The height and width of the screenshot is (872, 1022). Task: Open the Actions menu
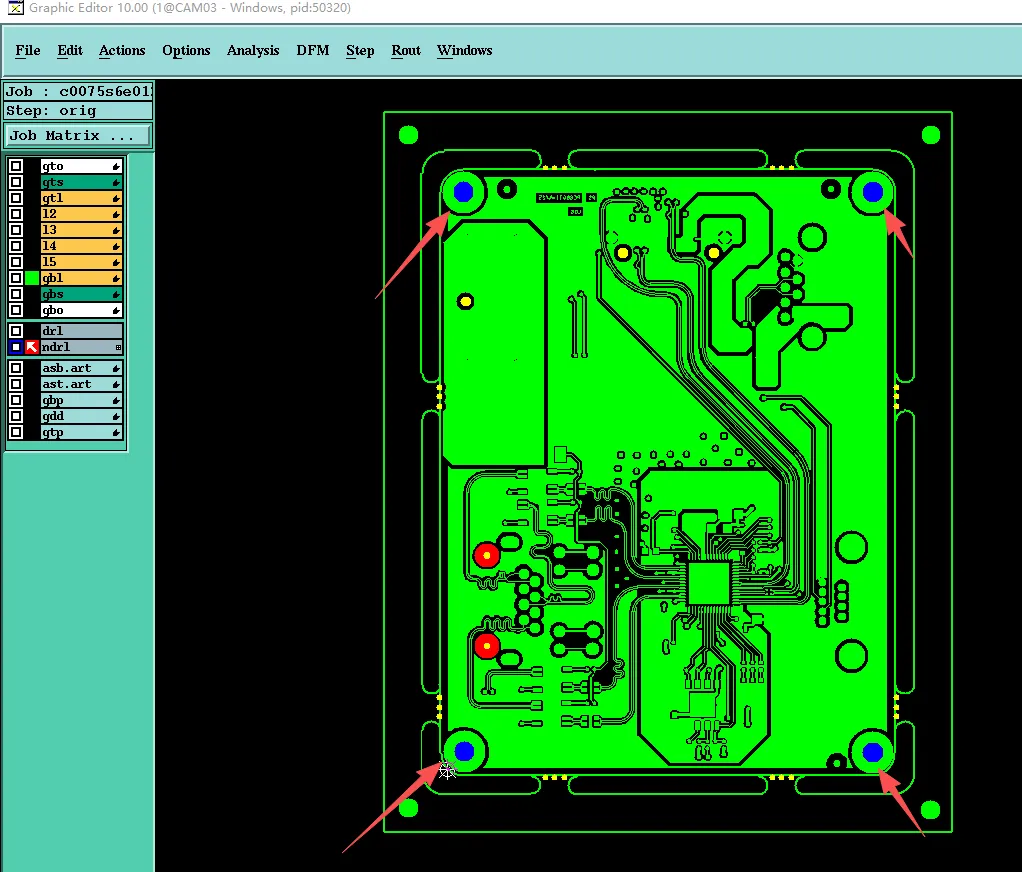[x=122, y=50]
